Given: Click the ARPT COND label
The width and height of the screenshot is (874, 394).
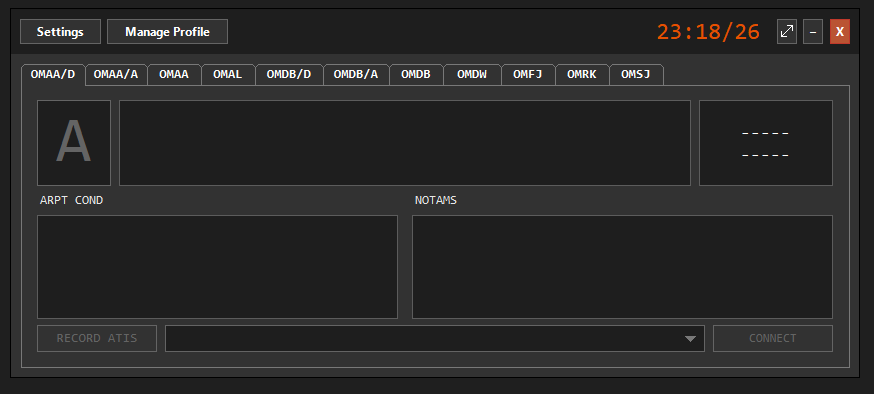Looking at the screenshot, I should click(x=71, y=200).
